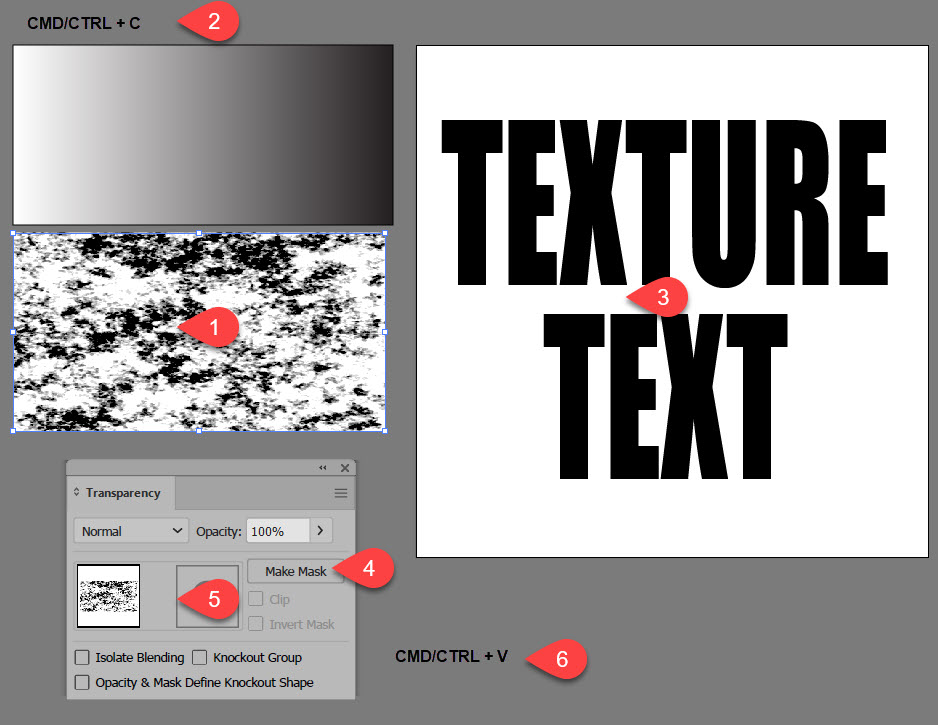Toggle the Clip checkbox
This screenshot has height=725, width=938.
tap(255, 599)
